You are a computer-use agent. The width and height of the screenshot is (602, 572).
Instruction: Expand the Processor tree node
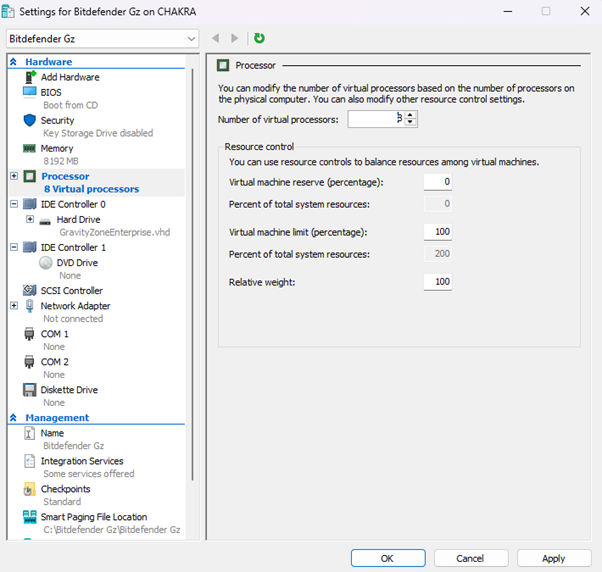[14, 176]
